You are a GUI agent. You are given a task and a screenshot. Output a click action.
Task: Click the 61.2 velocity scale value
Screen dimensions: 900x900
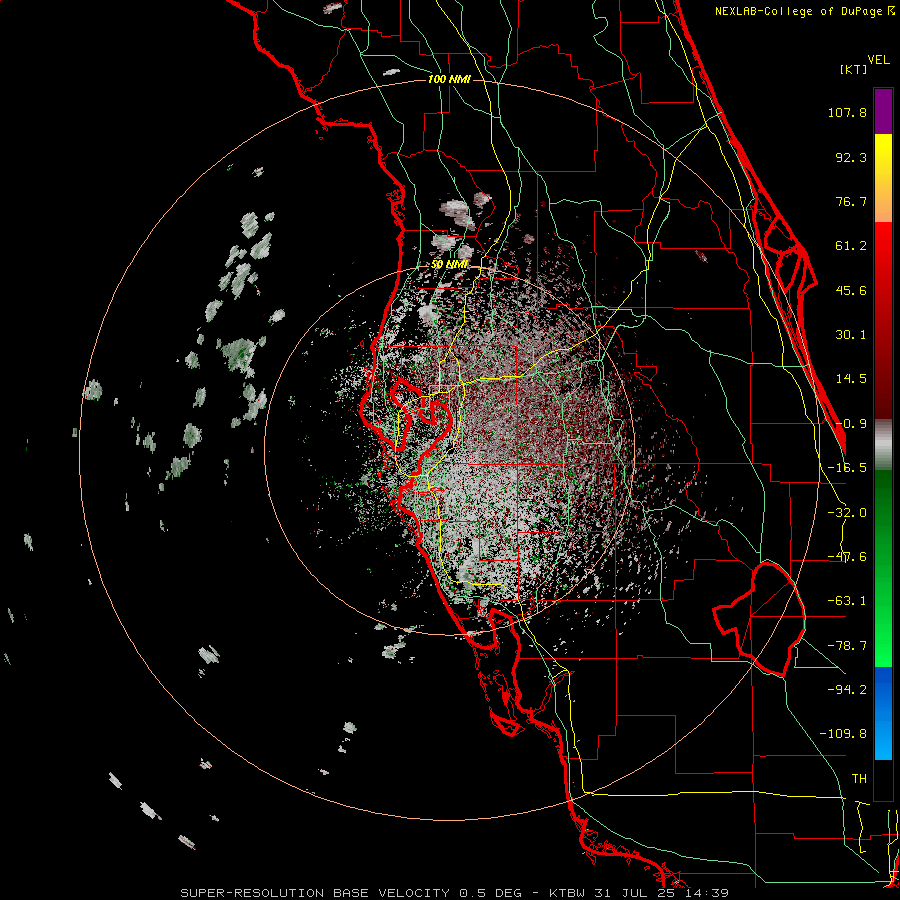coord(851,246)
